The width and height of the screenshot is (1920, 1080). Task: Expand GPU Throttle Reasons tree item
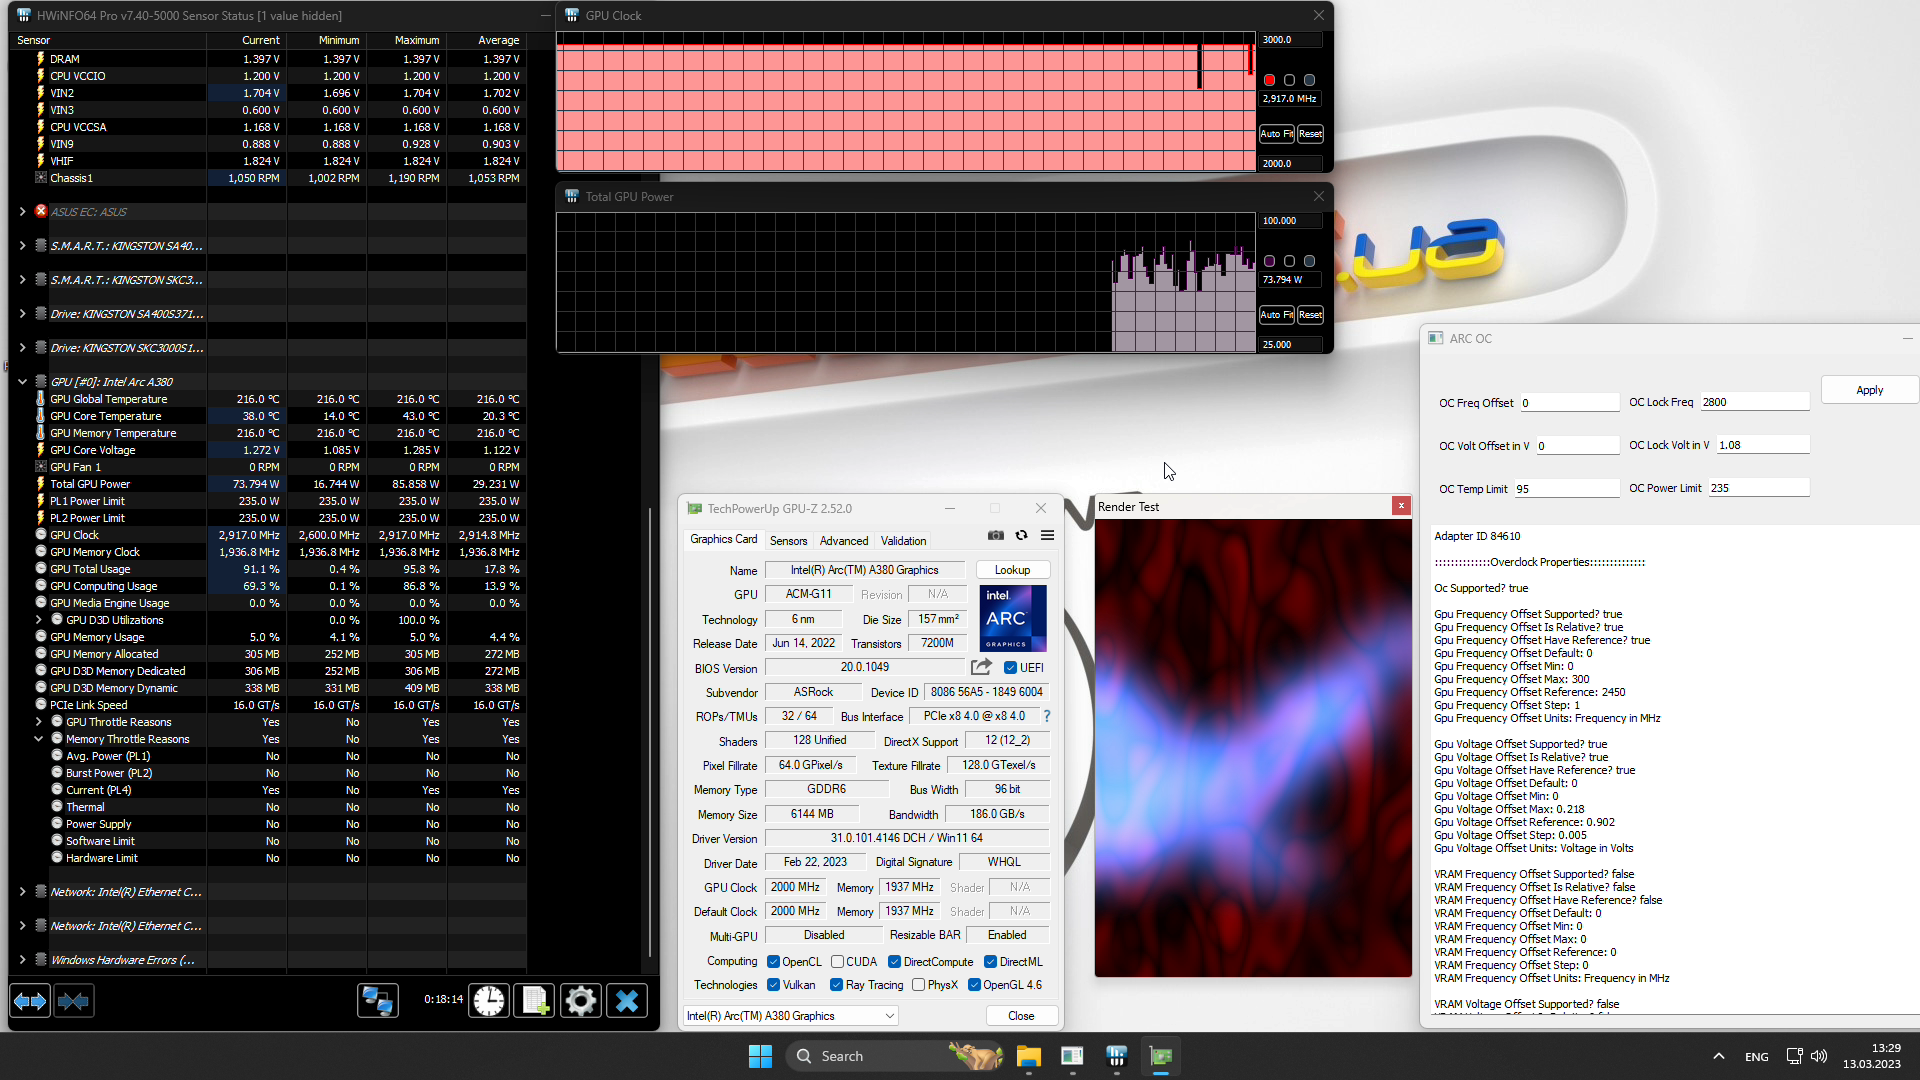pos(39,722)
